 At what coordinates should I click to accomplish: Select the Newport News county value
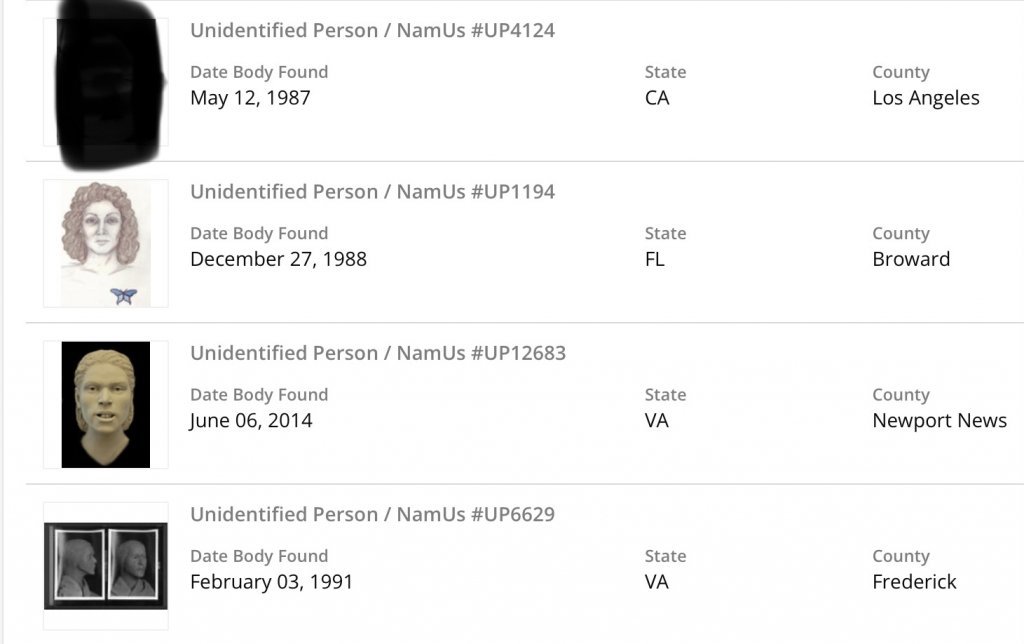[x=939, y=421]
